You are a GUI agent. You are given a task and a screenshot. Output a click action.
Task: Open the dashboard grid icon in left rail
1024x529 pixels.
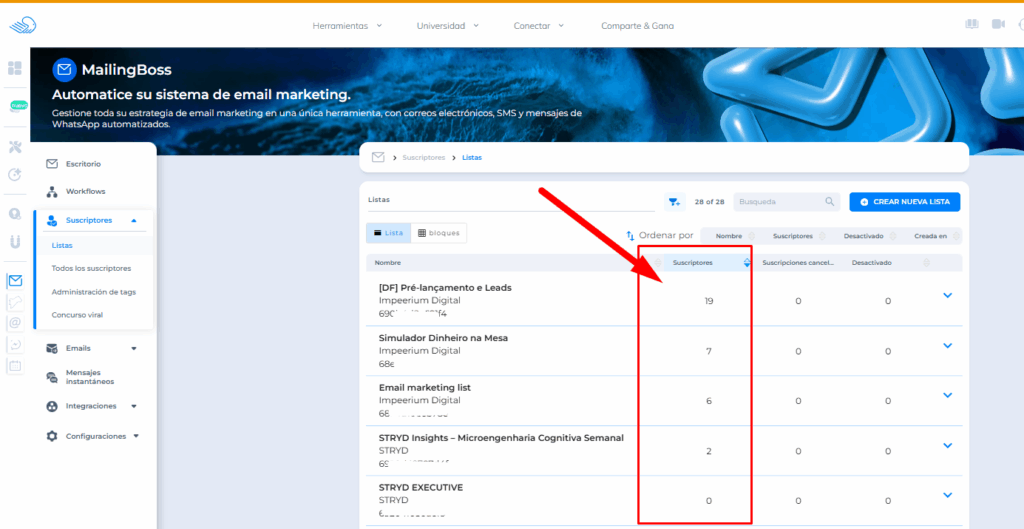[x=15, y=68]
